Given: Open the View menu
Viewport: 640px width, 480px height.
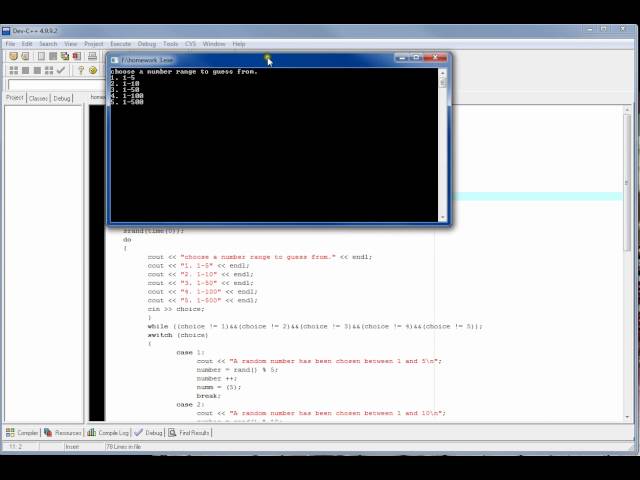Looking at the screenshot, I should pyautogui.click(x=71, y=44).
